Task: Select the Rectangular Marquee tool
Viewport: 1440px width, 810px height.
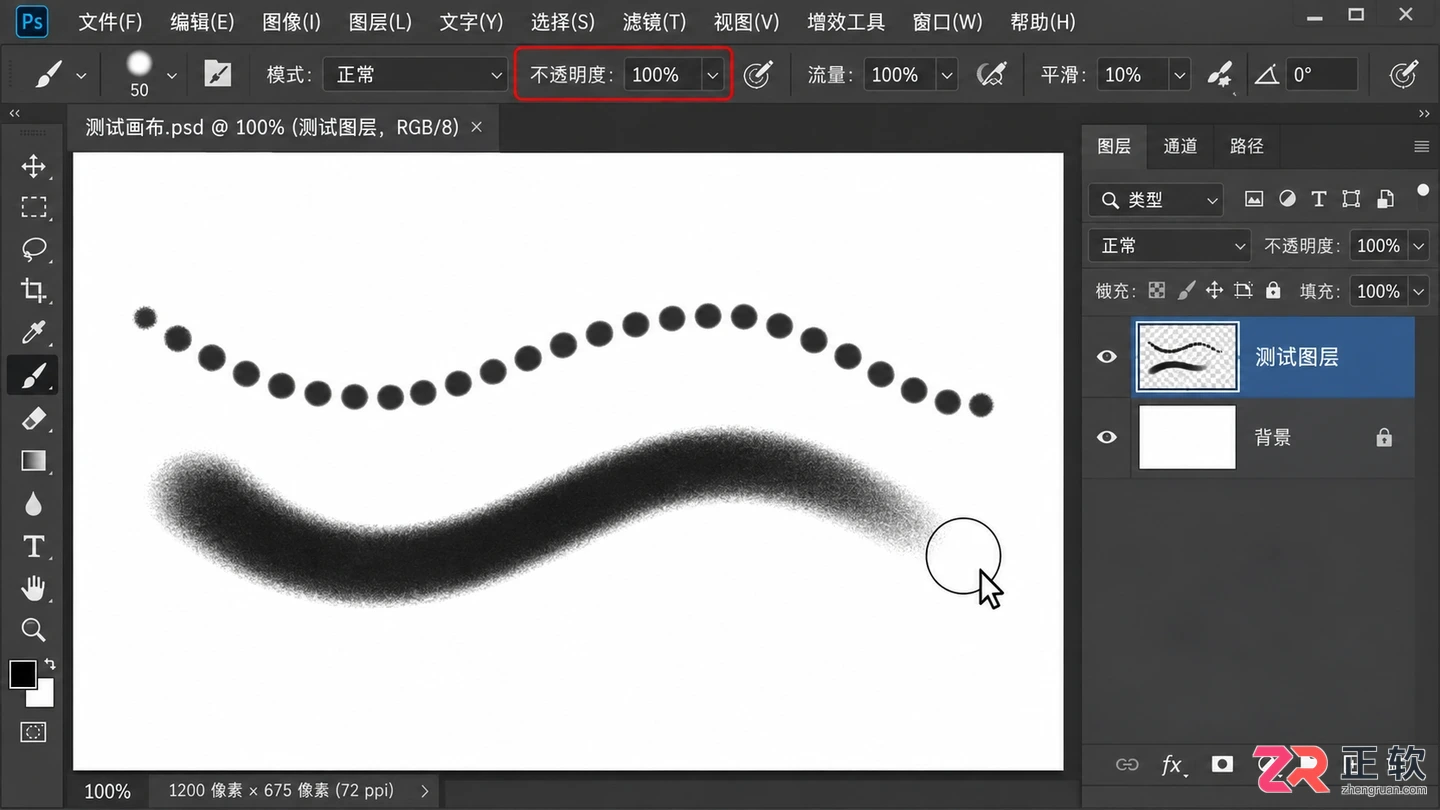Action: click(34, 207)
